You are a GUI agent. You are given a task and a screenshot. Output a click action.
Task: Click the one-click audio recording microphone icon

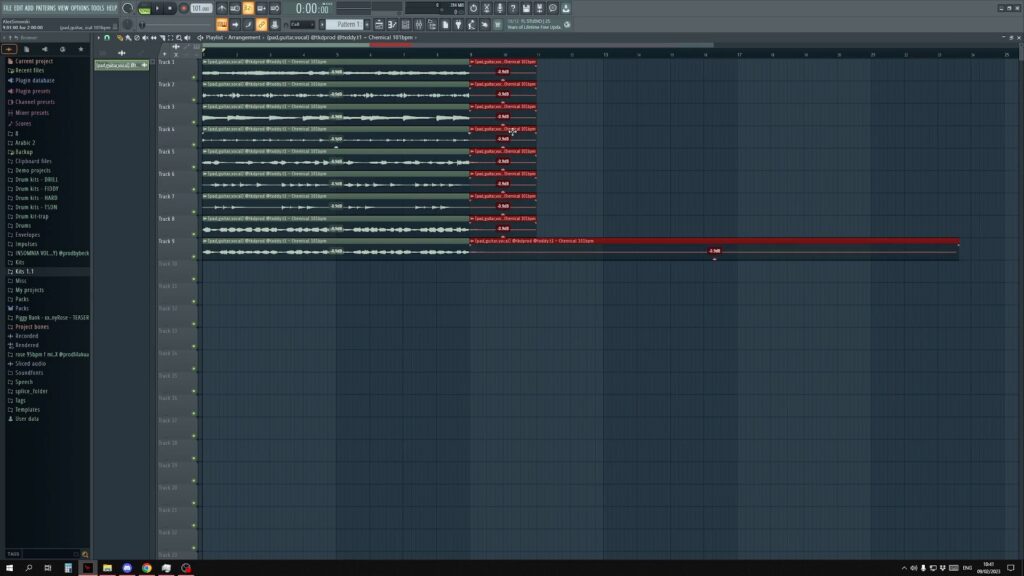point(500,8)
